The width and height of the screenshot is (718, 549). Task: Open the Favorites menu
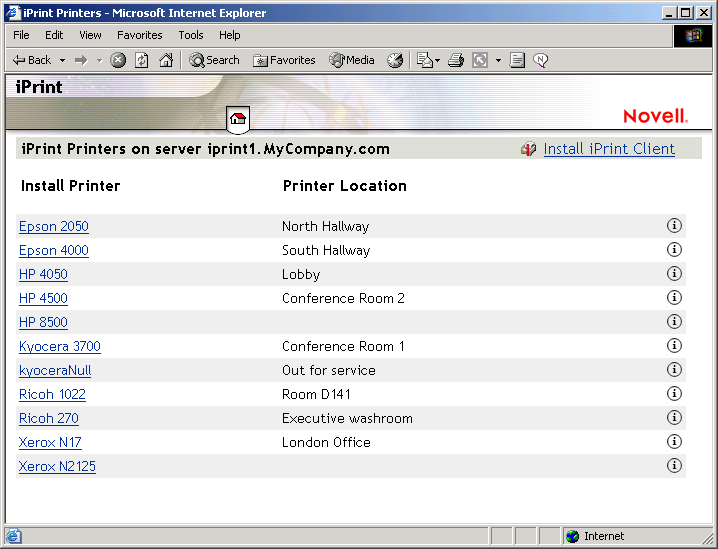140,35
